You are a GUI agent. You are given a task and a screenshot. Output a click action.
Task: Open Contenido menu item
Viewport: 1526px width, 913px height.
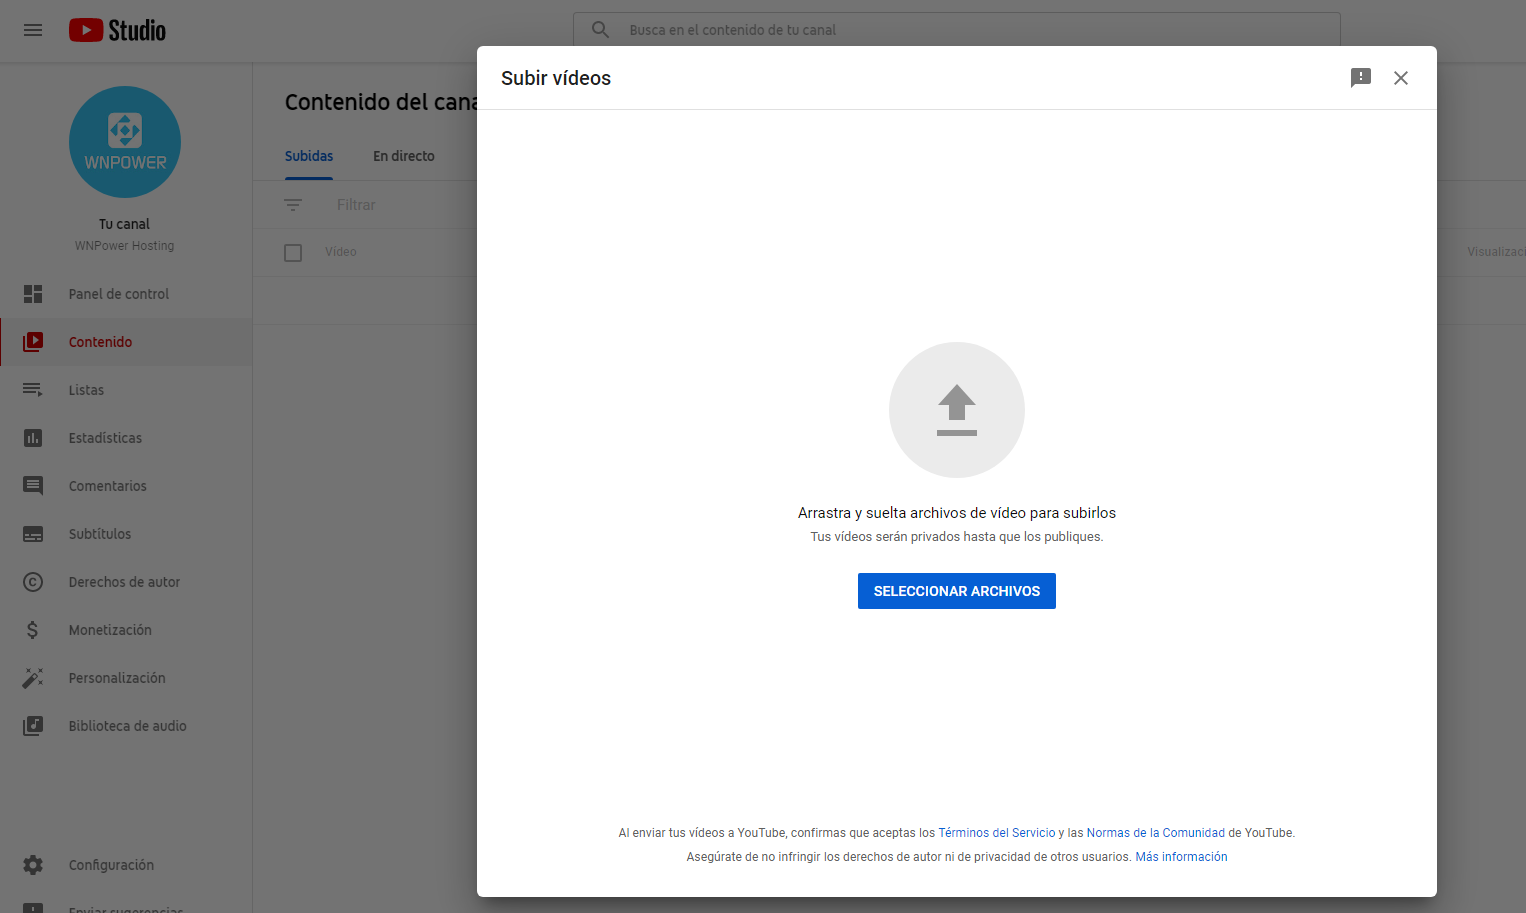coord(126,342)
